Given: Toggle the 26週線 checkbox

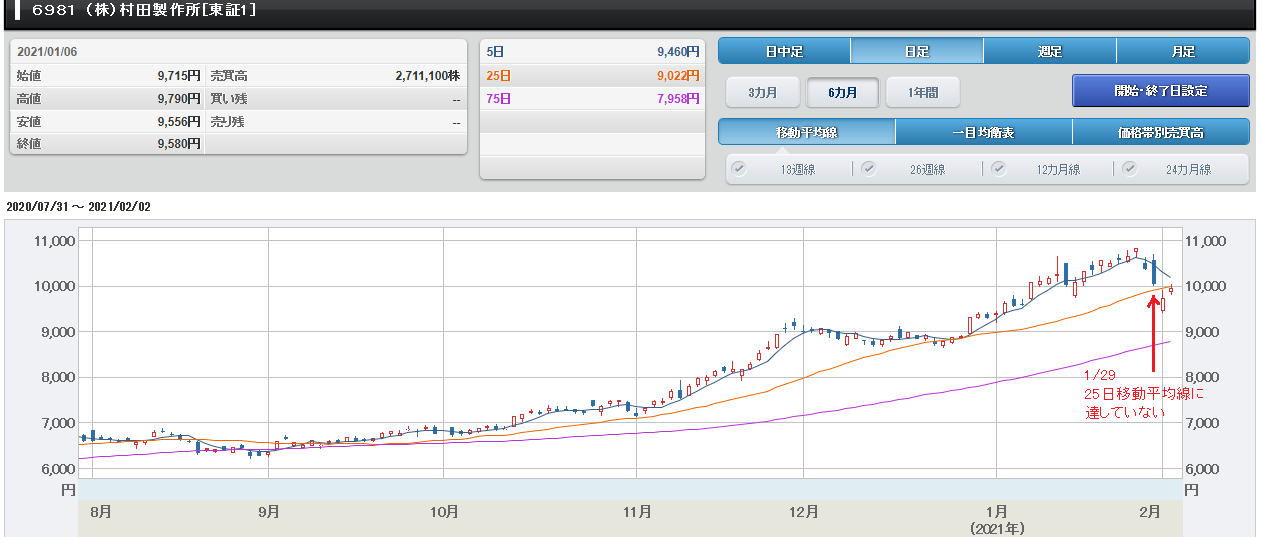Looking at the screenshot, I should pos(868,169).
